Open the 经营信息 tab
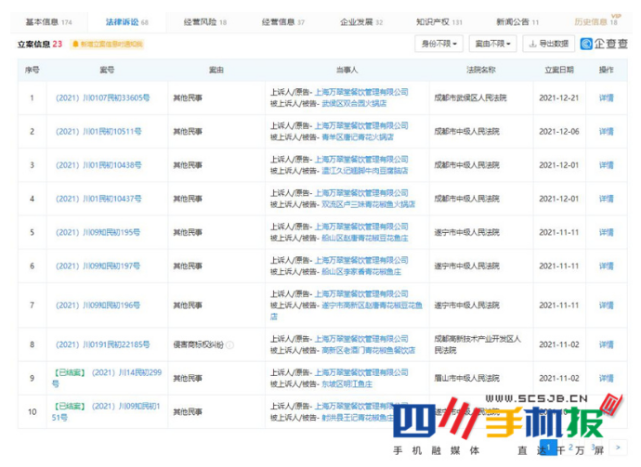 [x=283, y=22]
